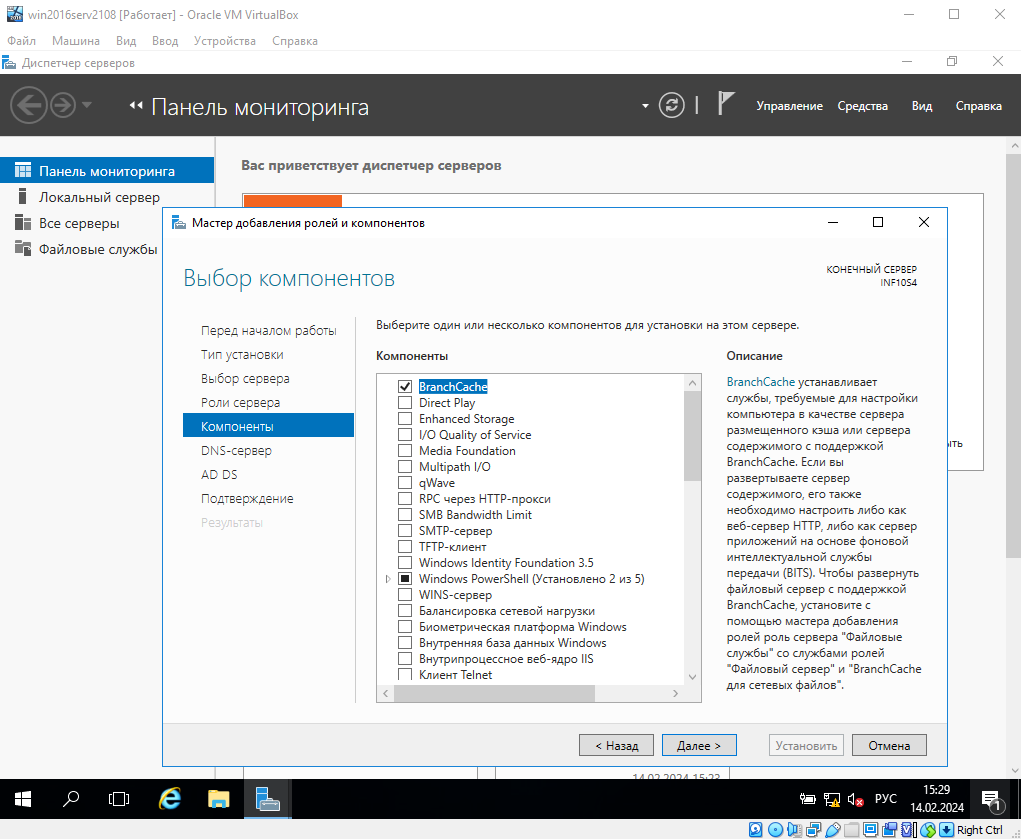Select qWave row text

coord(437,483)
